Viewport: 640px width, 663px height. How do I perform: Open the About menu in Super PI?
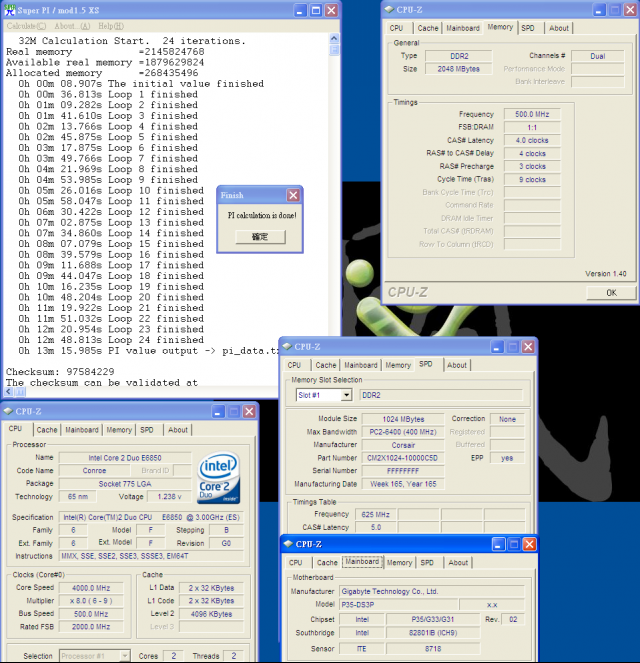(x=72, y=26)
